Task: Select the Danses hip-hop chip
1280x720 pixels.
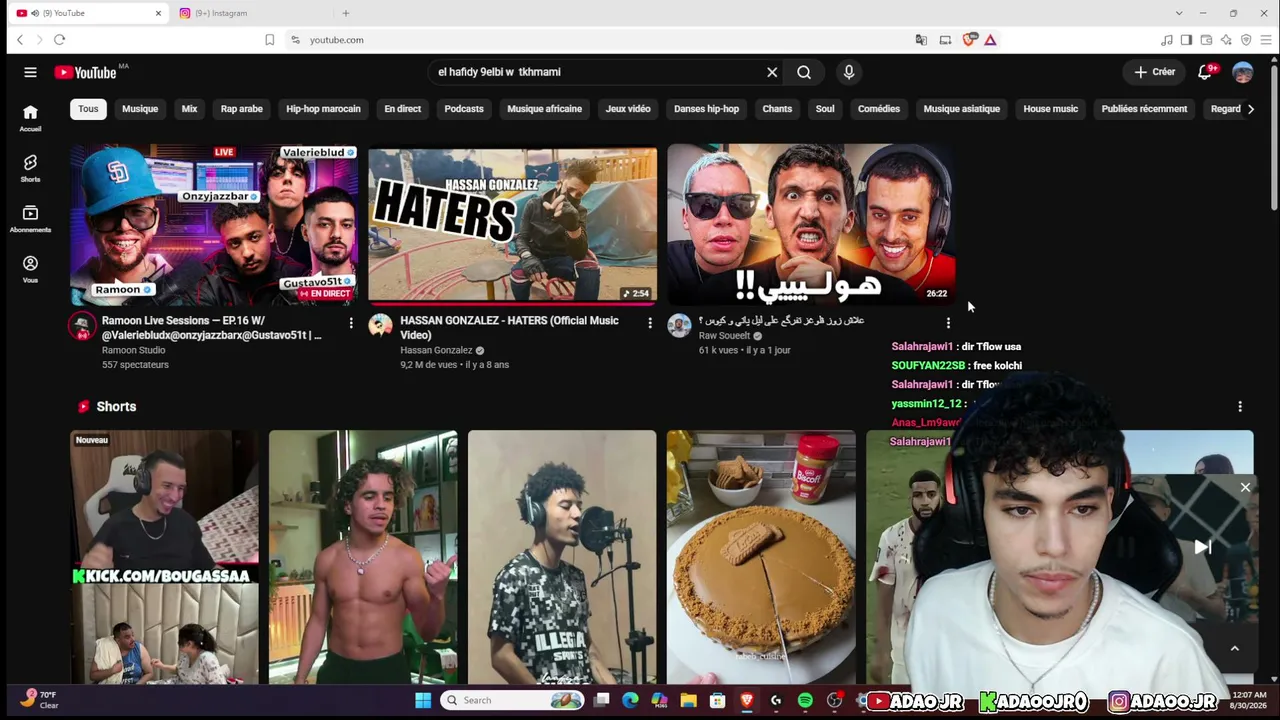Action: pyautogui.click(x=707, y=109)
